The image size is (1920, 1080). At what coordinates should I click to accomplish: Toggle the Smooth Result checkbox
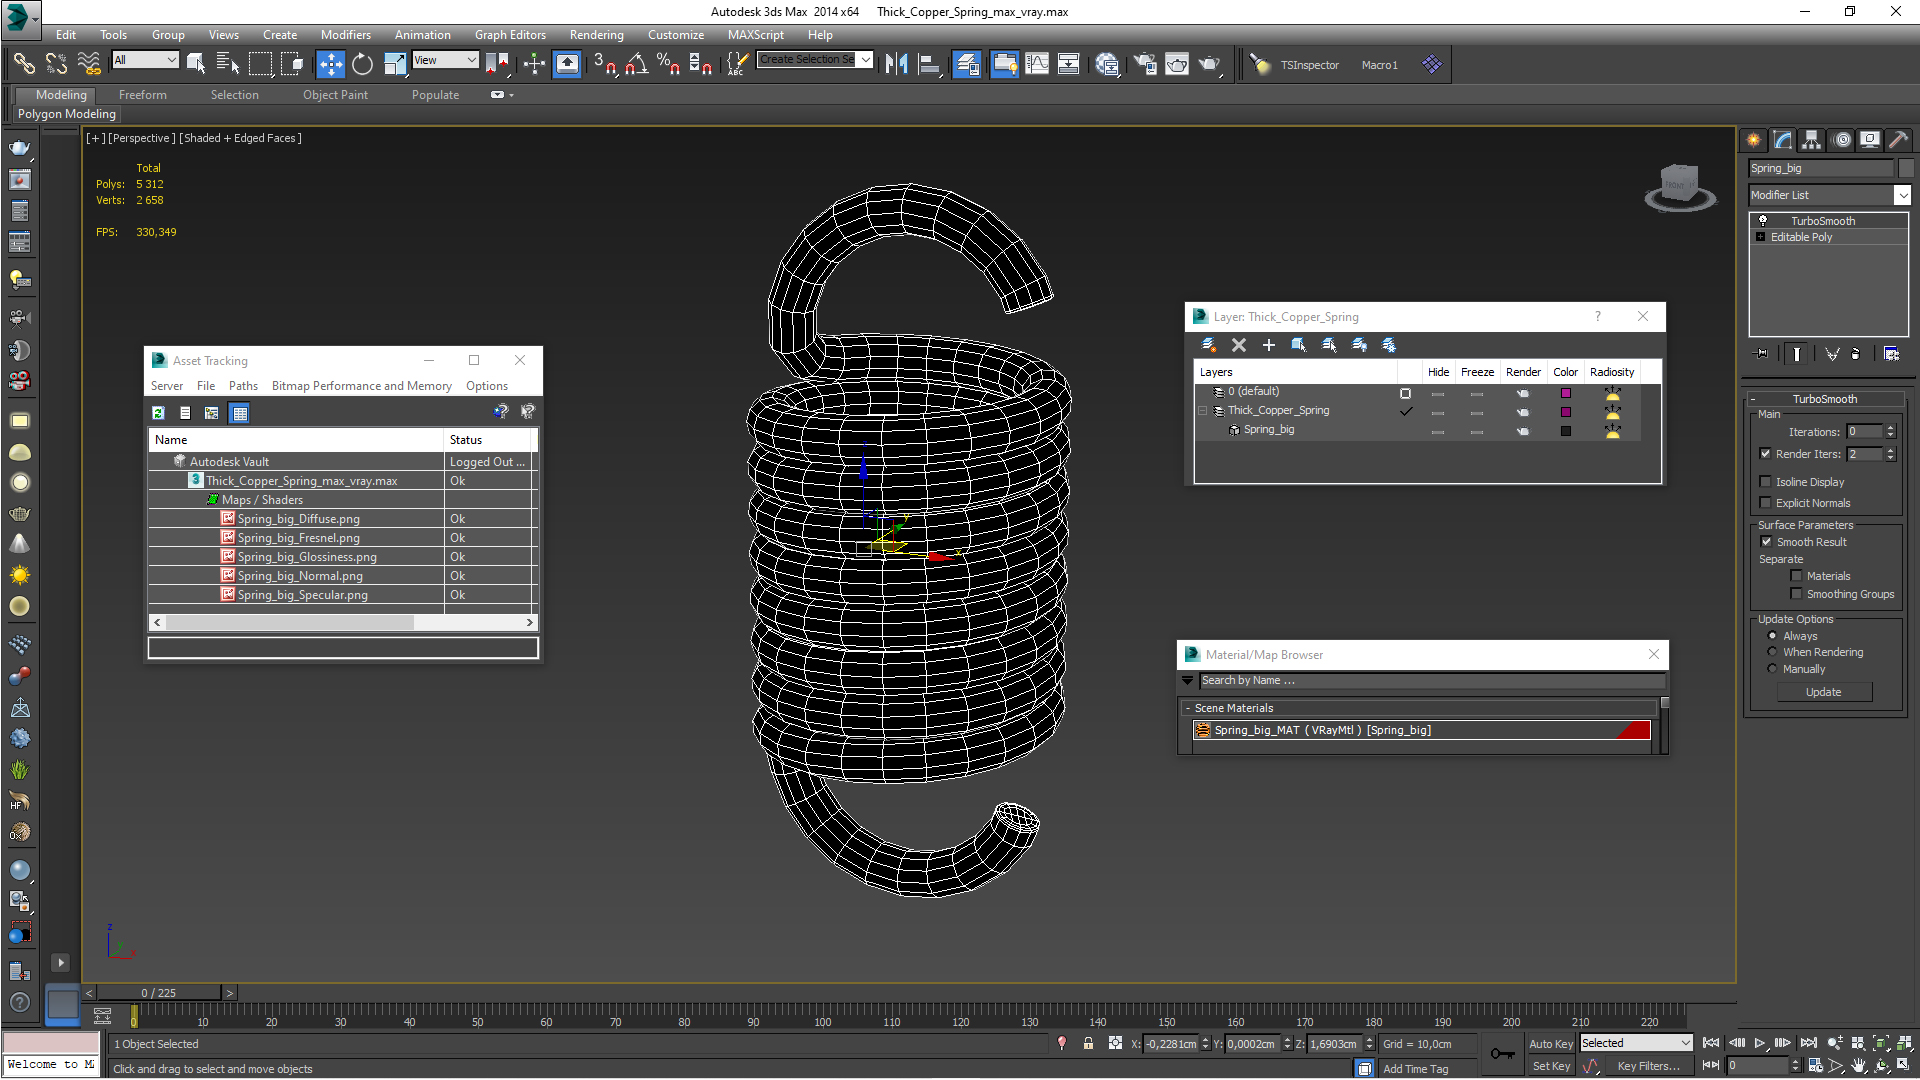click(1766, 542)
